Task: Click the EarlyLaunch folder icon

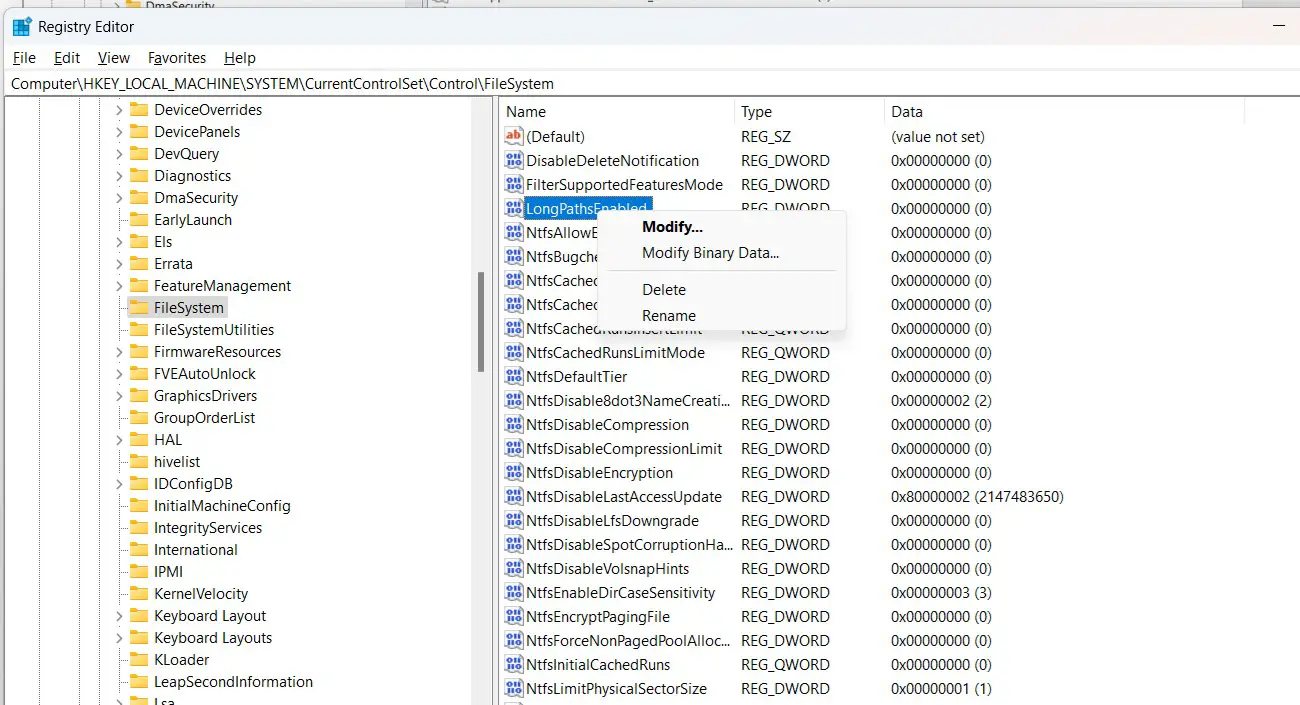Action: (138, 219)
